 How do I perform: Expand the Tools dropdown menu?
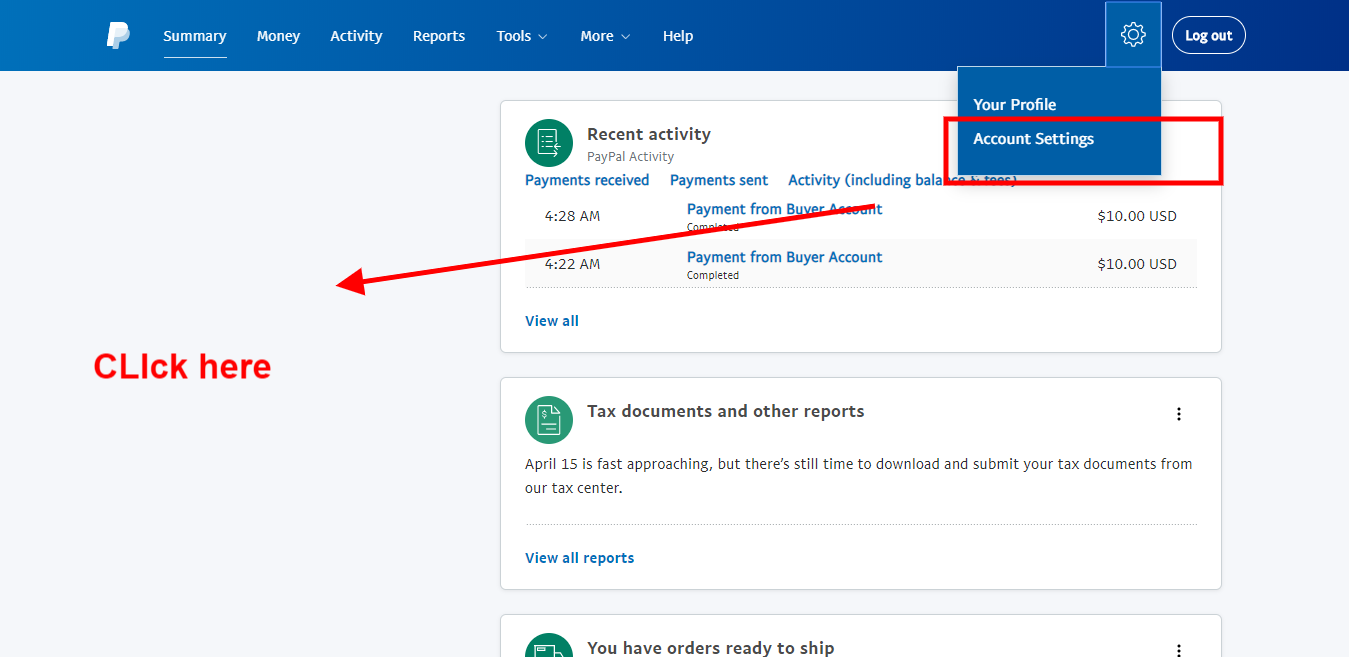(x=522, y=36)
